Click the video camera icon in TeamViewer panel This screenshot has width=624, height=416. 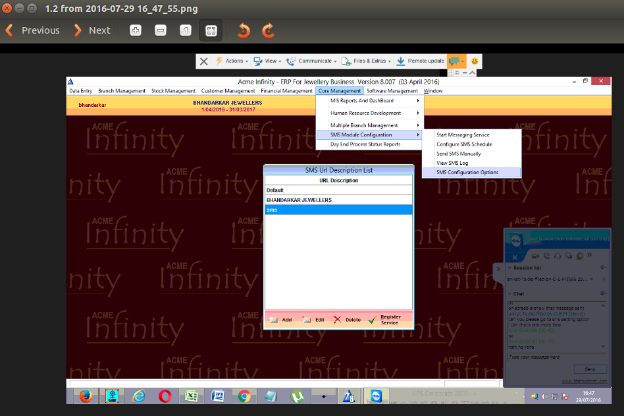(535, 256)
